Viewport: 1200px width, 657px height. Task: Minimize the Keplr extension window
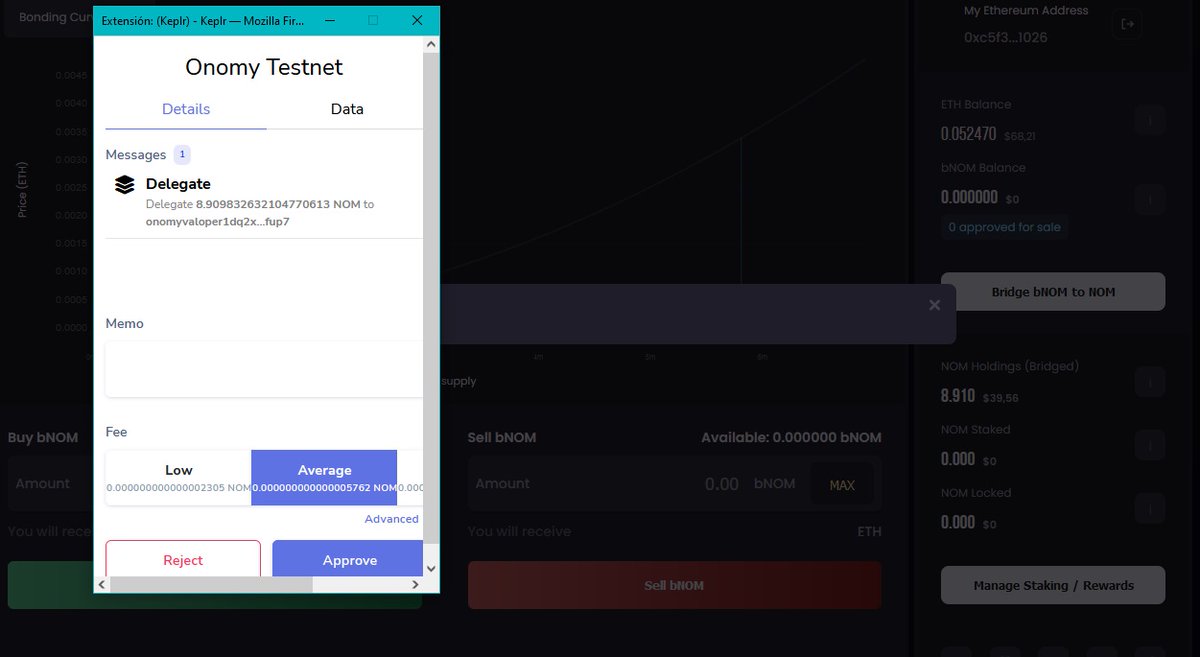point(328,20)
